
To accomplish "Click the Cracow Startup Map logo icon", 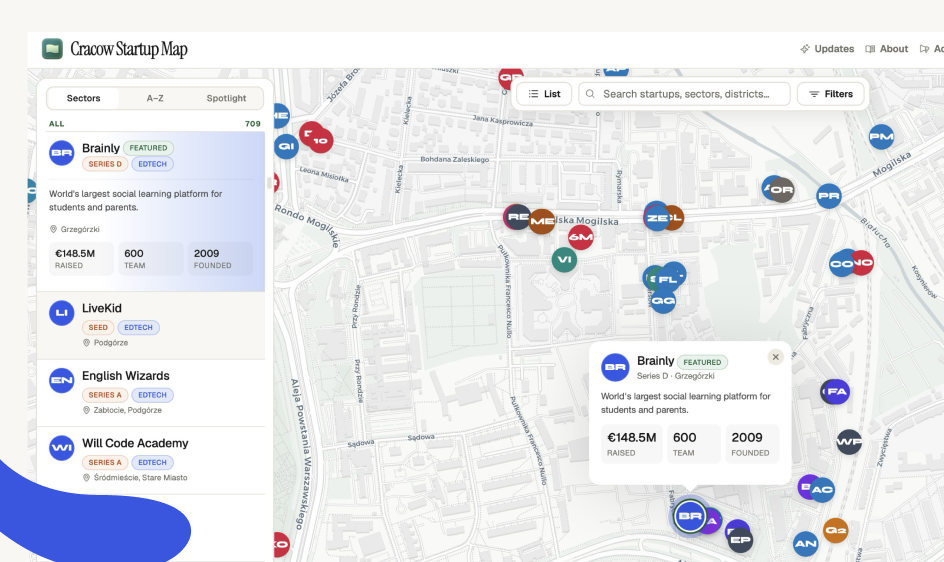I will click(x=52, y=49).
